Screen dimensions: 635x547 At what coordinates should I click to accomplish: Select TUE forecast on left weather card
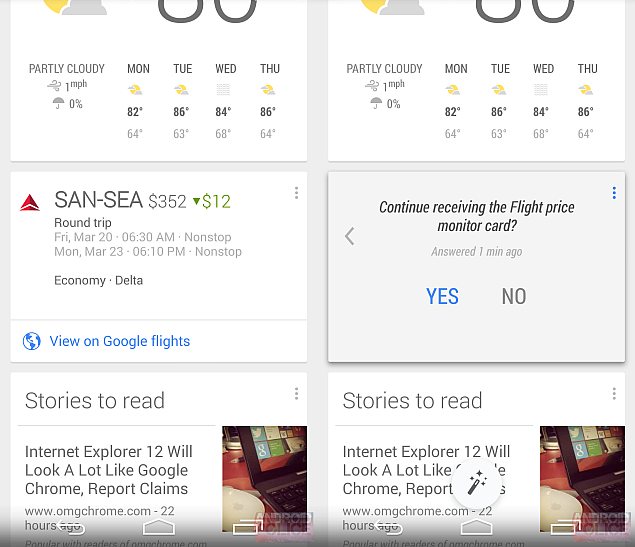click(x=182, y=101)
